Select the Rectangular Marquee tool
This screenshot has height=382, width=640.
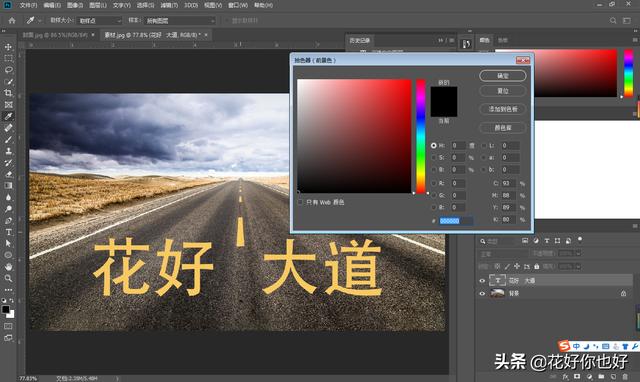click(x=8, y=58)
